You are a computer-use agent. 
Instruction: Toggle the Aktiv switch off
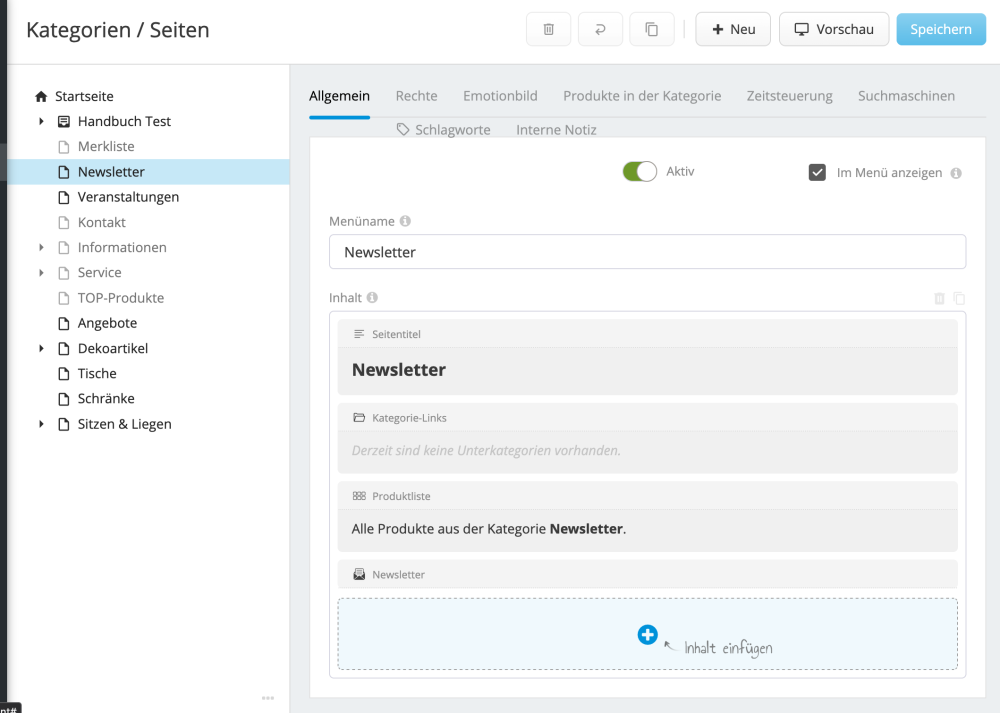638,171
